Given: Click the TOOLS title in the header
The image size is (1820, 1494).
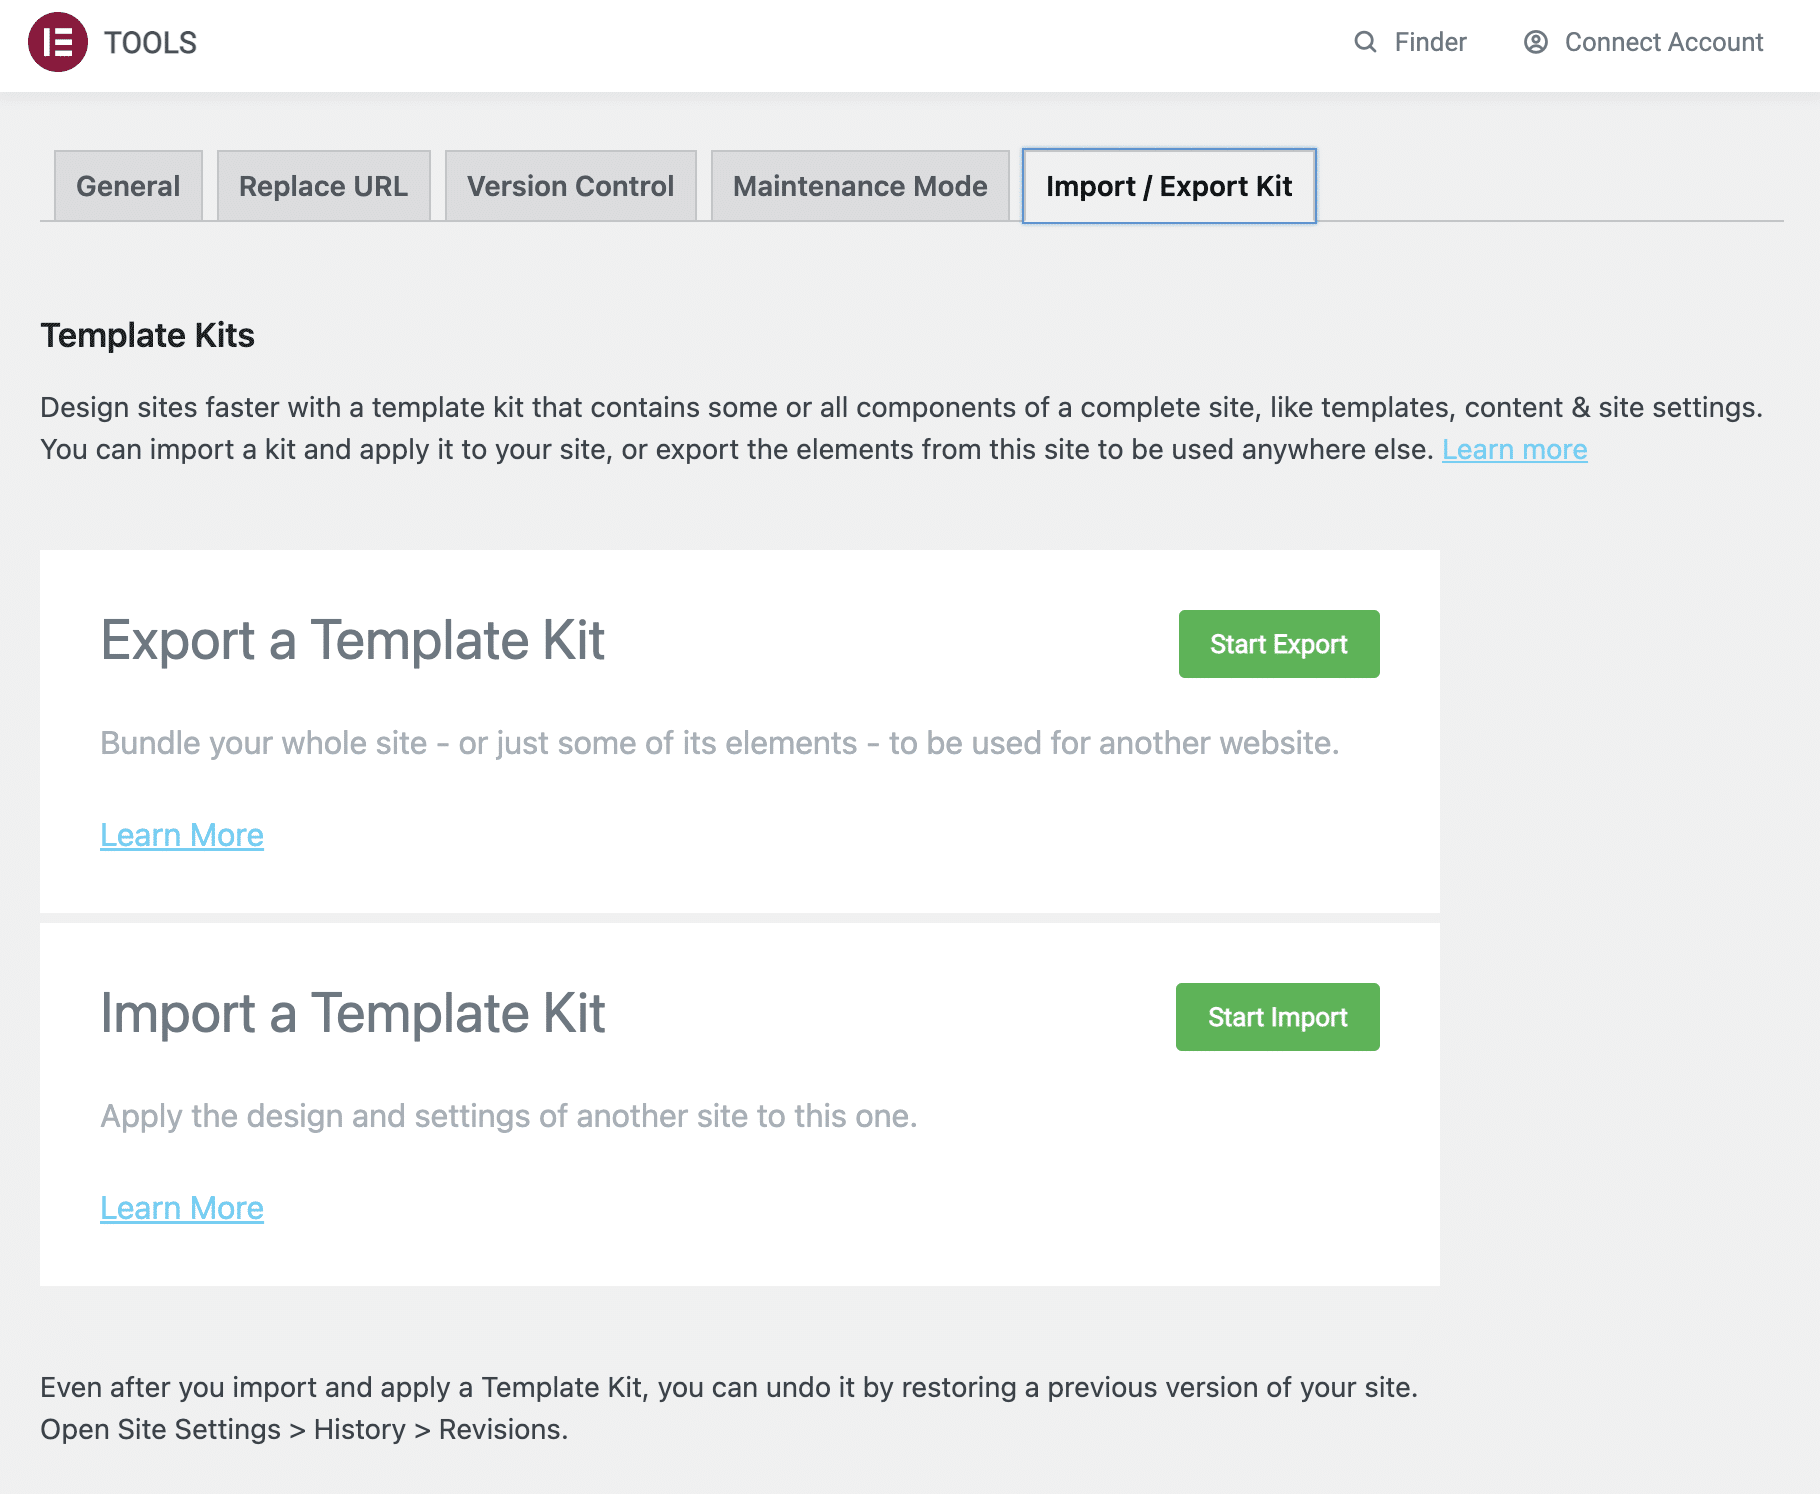Looking at the screenshot, I should tap(148, 42).
